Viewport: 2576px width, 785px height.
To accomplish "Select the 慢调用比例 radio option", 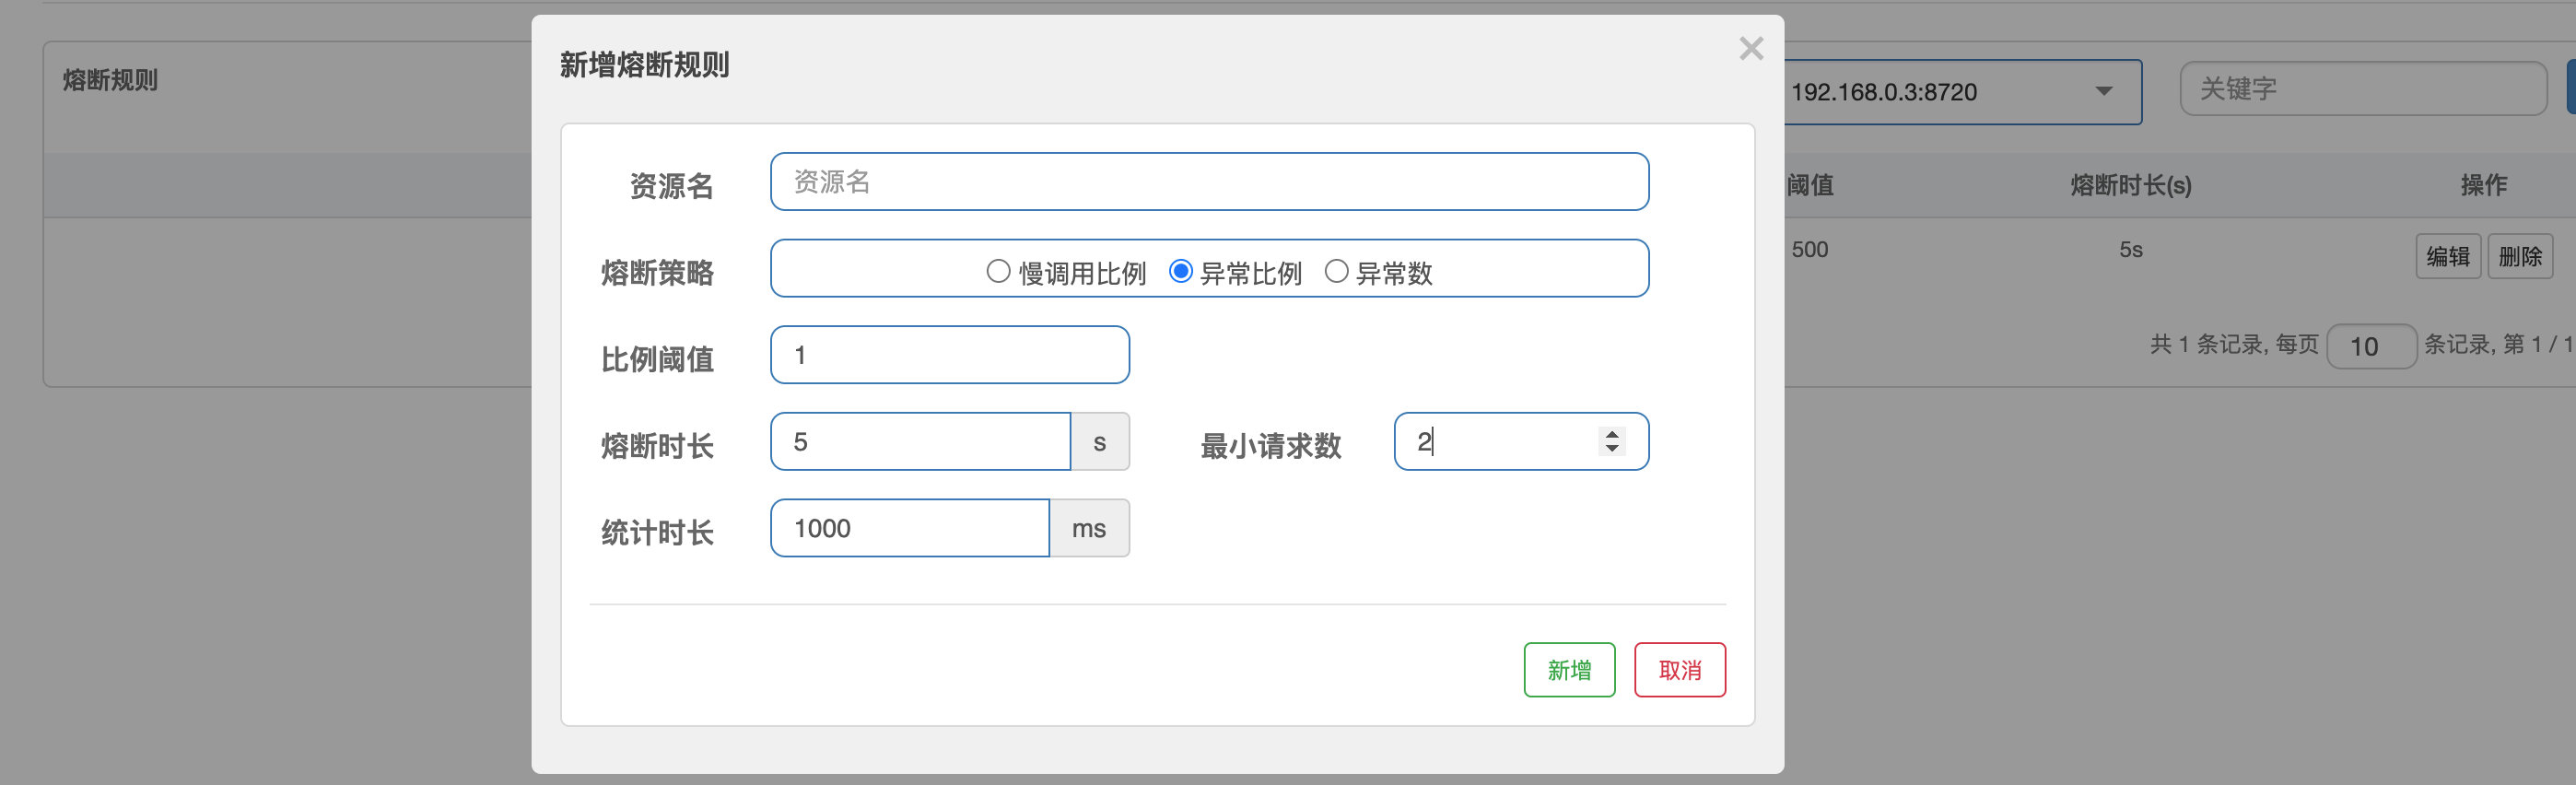I will tap(998, 272).
